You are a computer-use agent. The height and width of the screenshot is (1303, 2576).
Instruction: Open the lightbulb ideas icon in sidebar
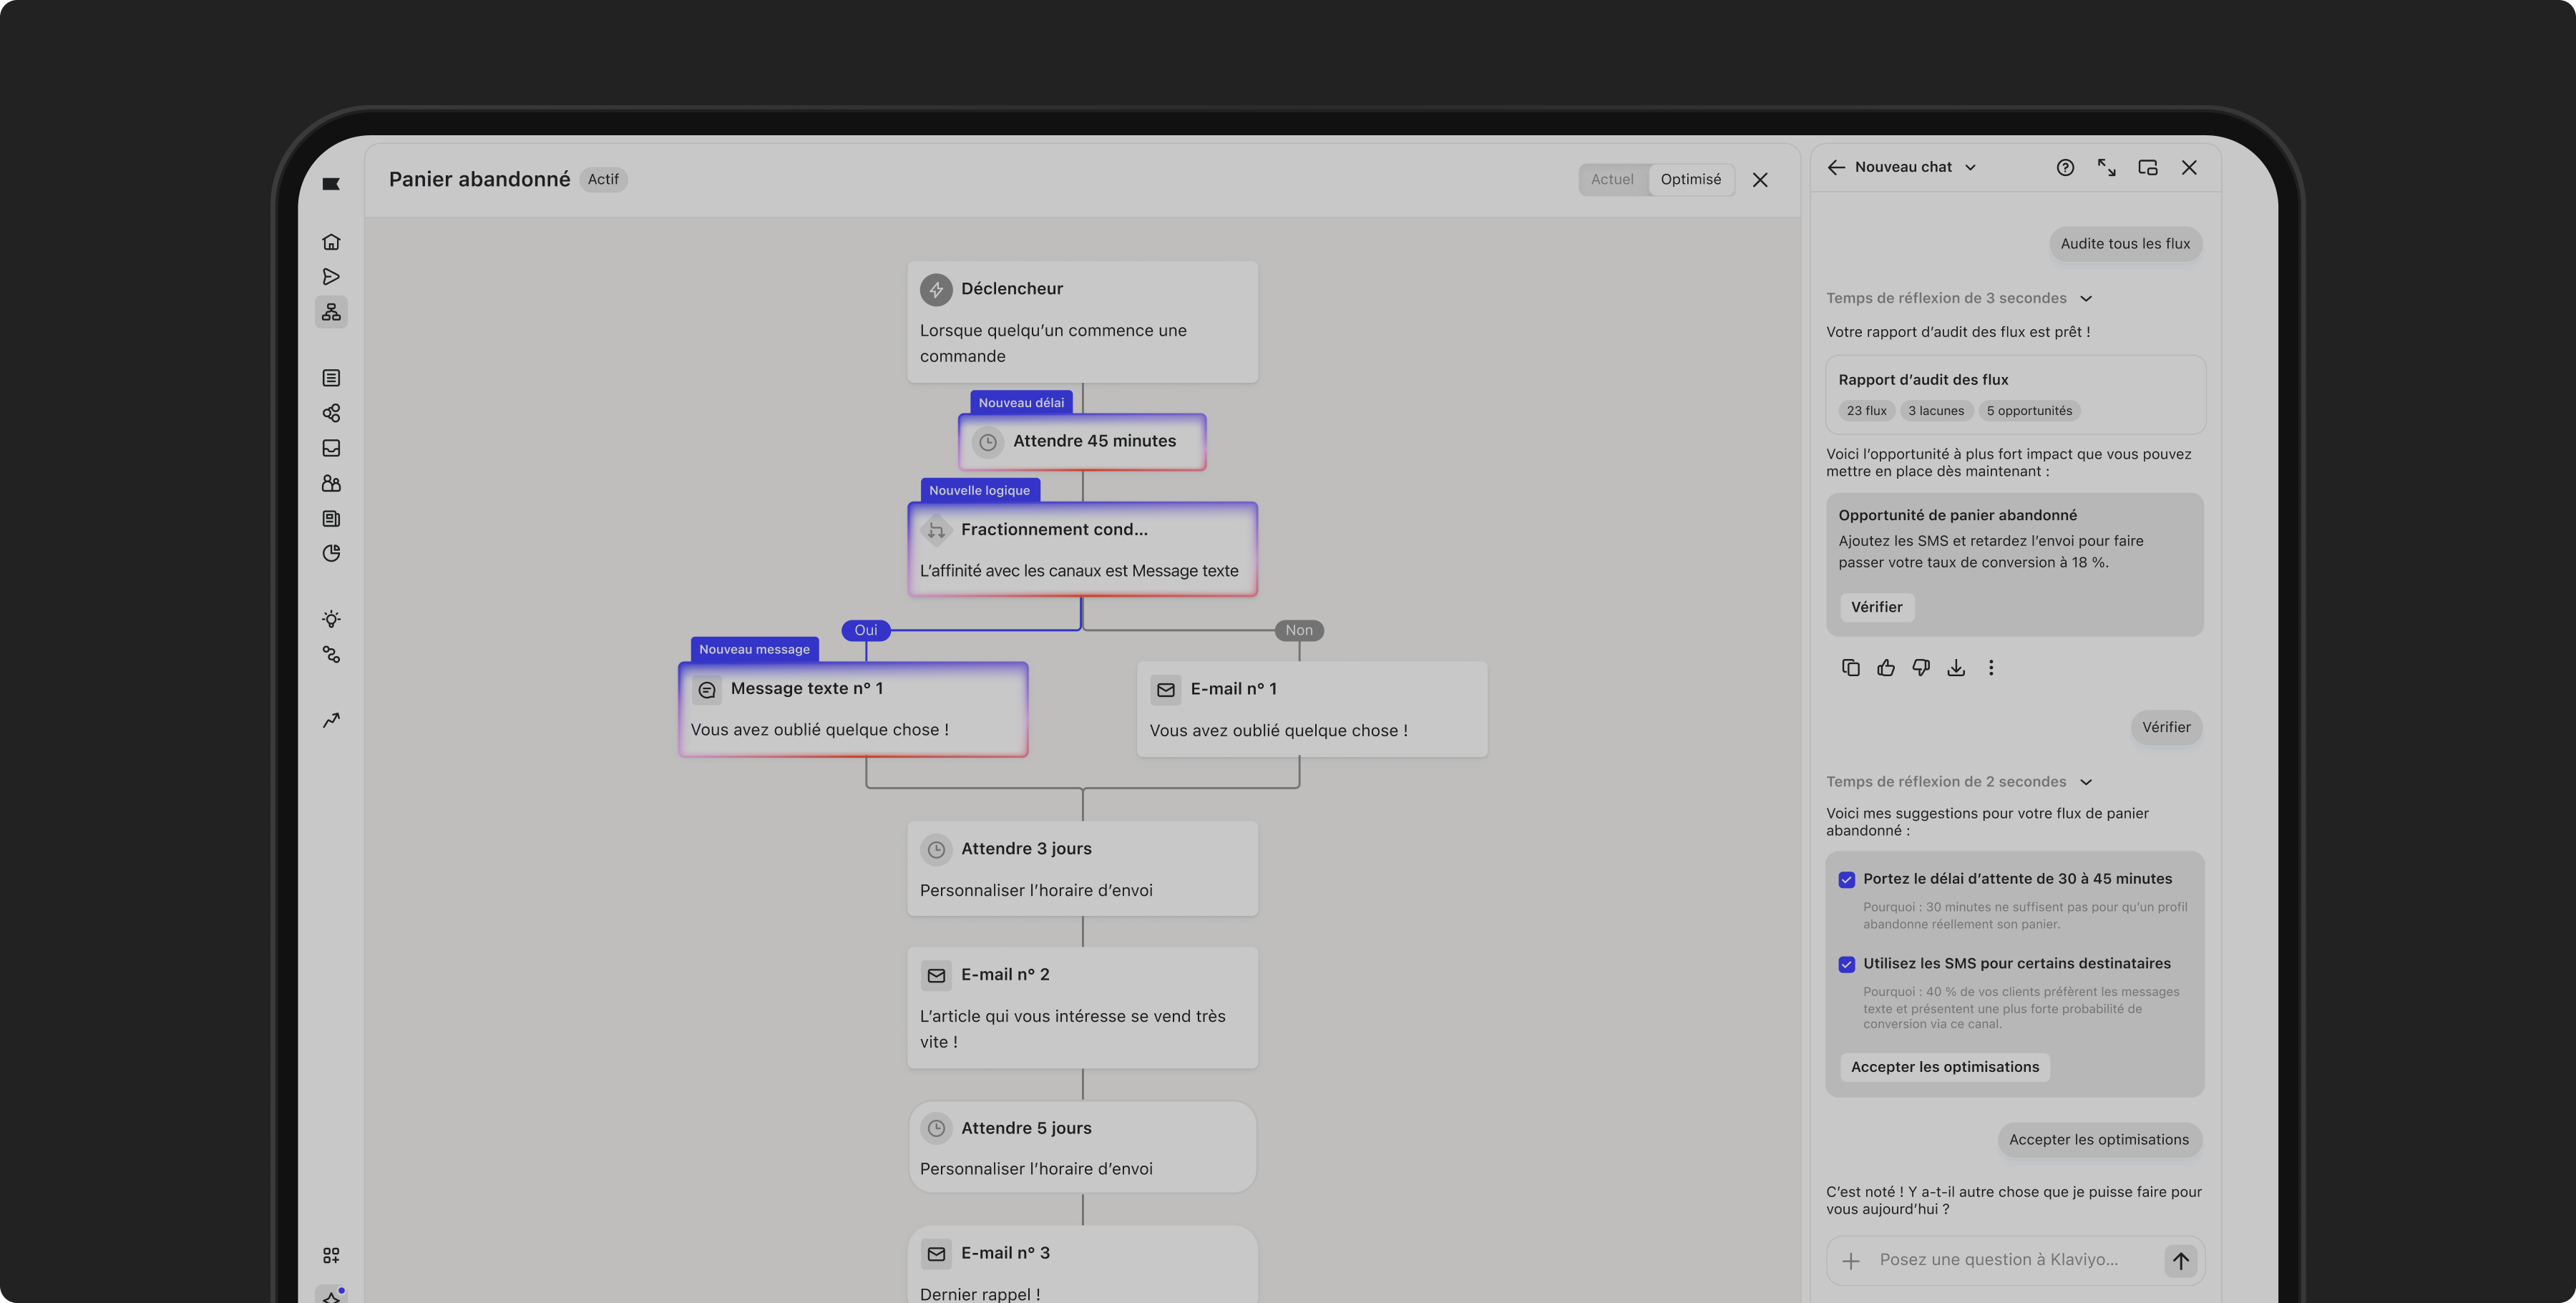coord(331,619)
